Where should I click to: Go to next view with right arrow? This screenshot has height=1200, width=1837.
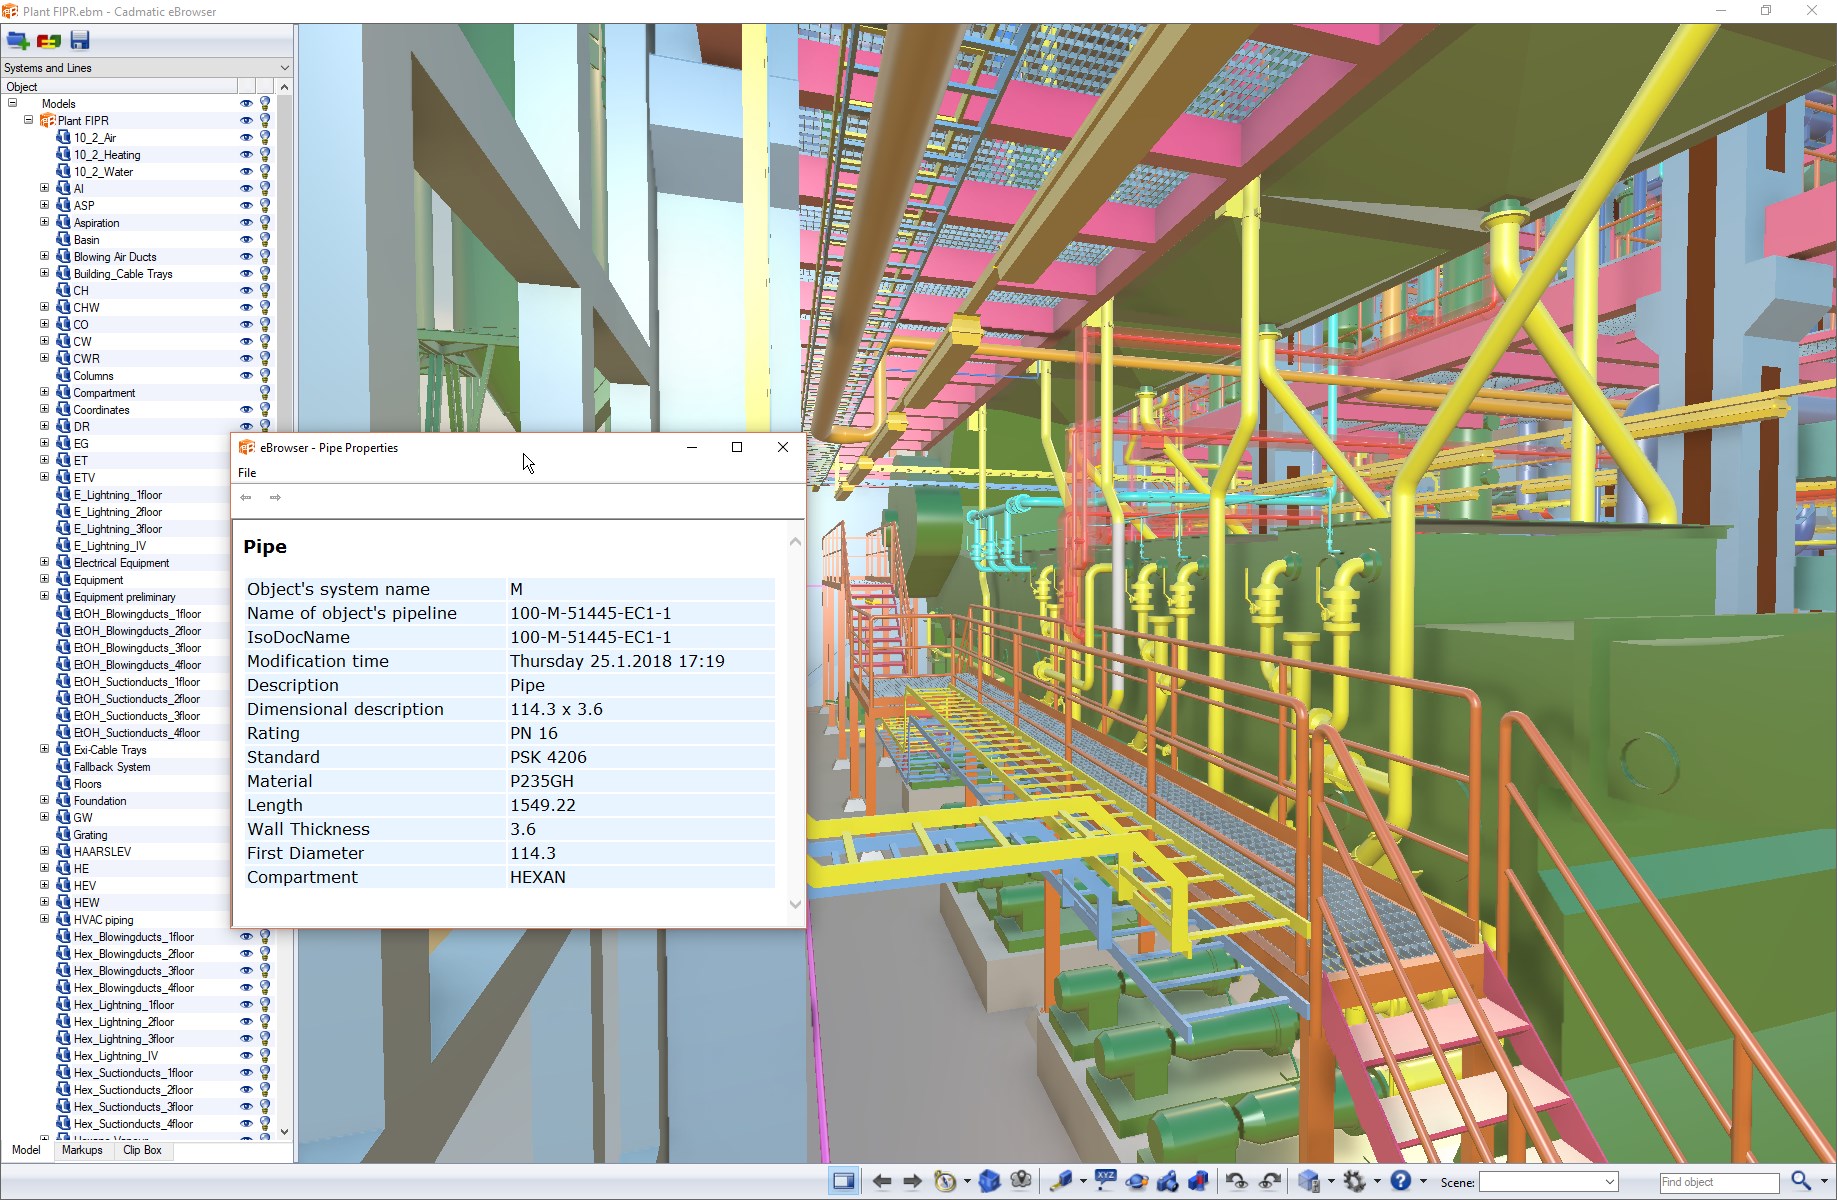tap(912, 1181)
